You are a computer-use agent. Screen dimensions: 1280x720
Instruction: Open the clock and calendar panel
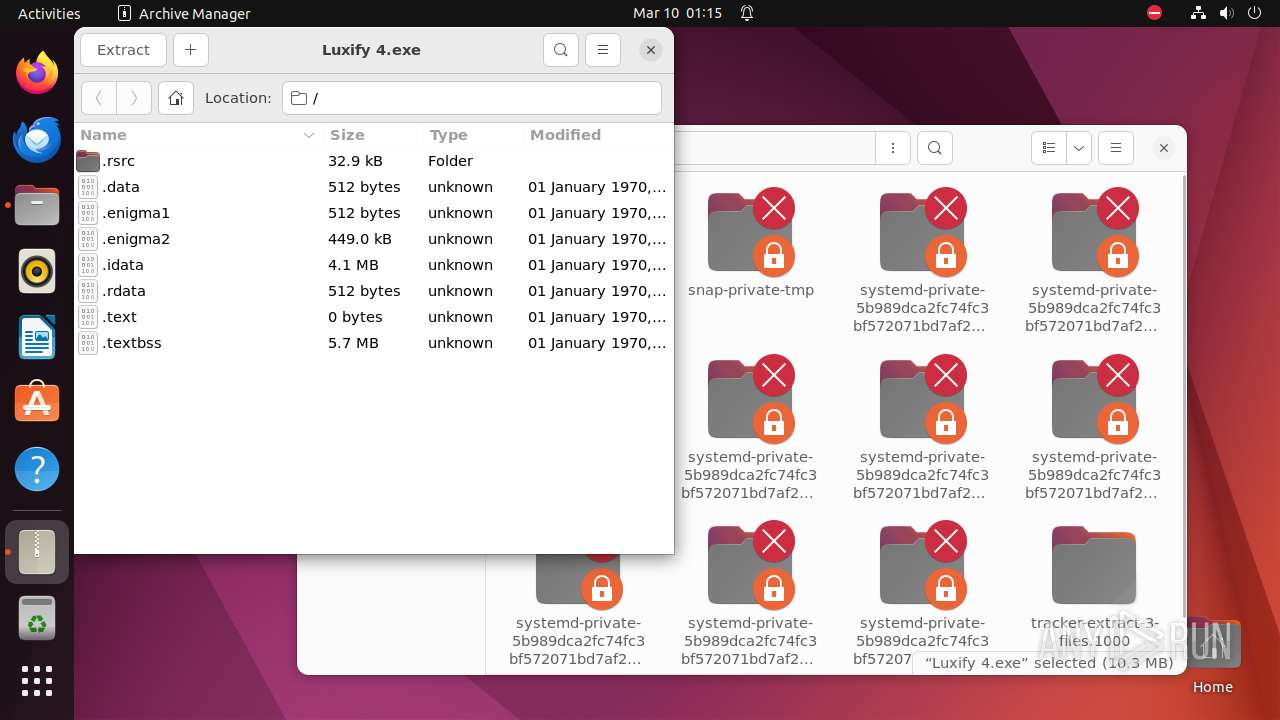click(x=677, y=13)
